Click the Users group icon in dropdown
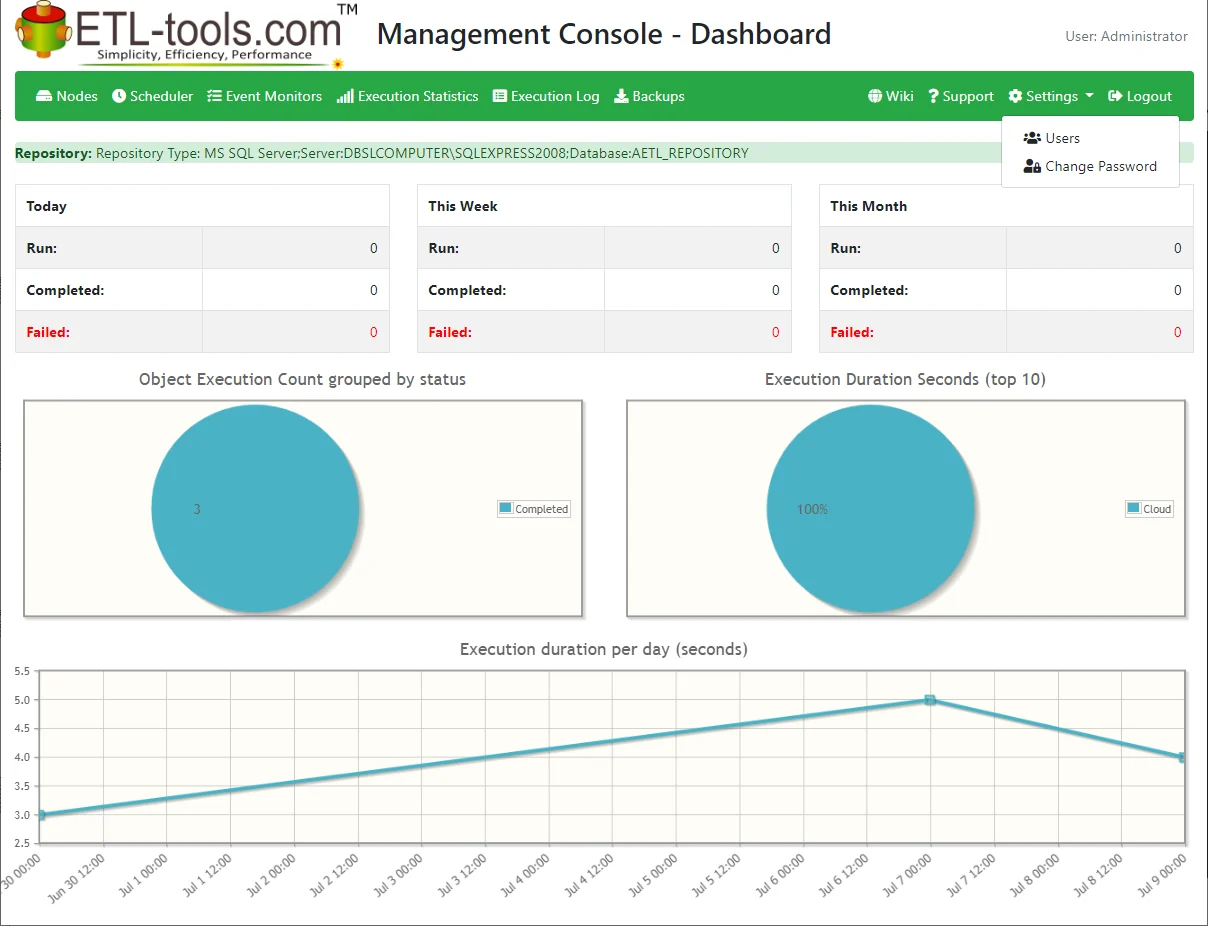1208x926 pixels. 1032,138
